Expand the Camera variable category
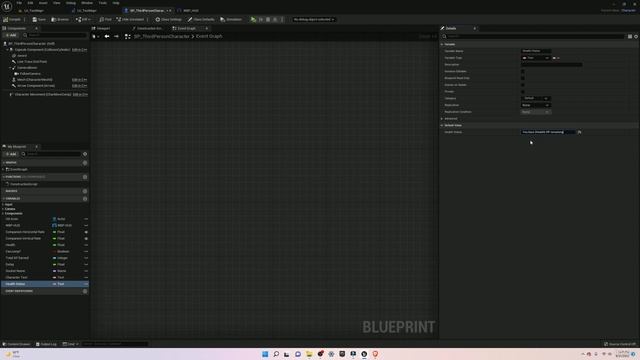The image size is (640, 360). click(x=3, y=209)
